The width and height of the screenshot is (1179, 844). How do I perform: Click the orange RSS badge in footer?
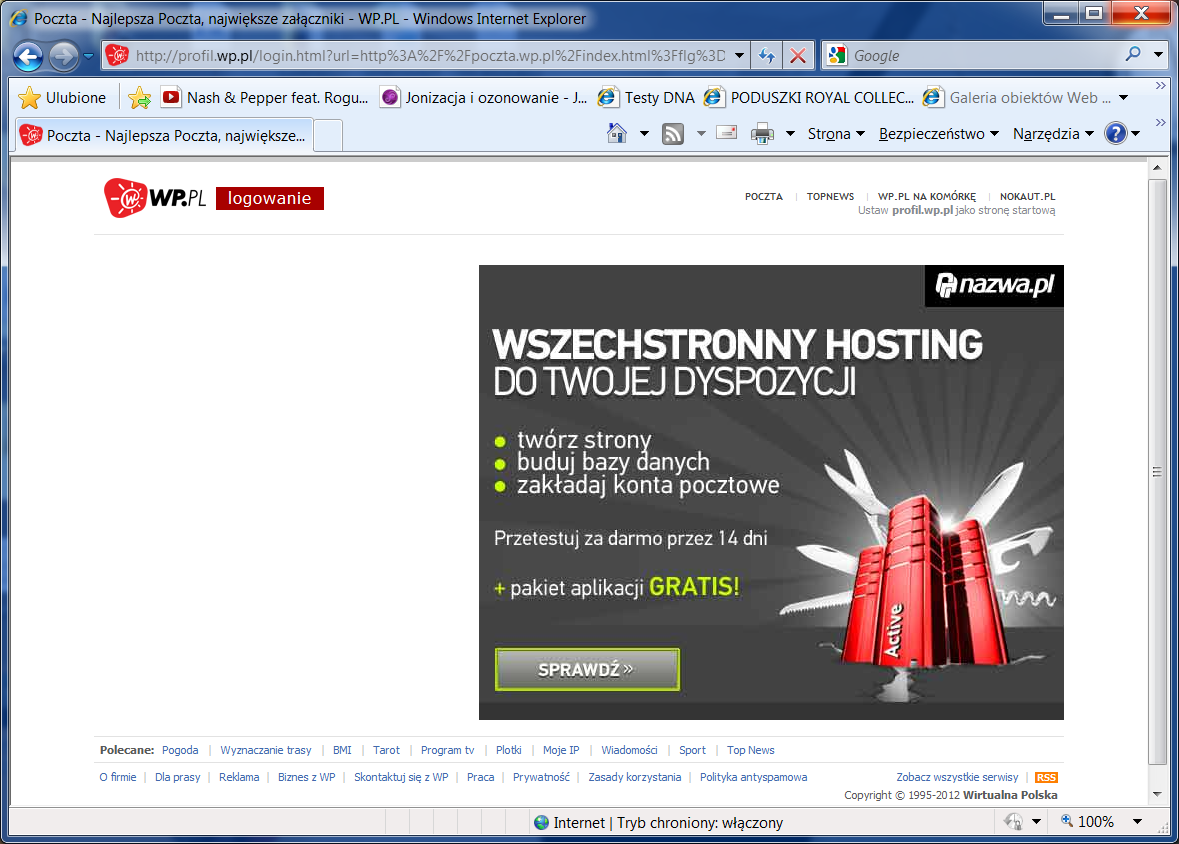click(1046, 777)
